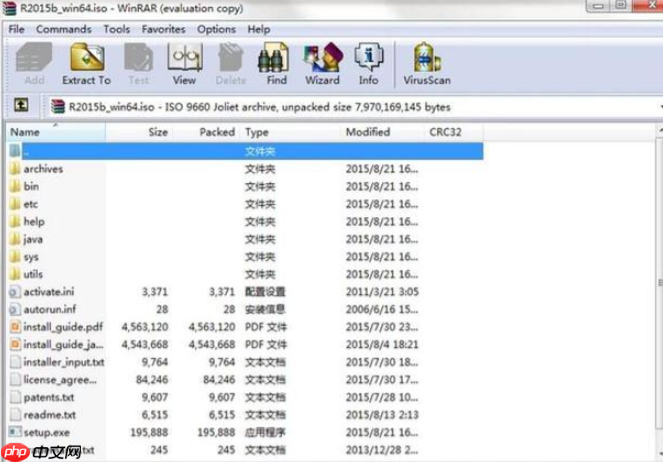663x462 pixels.
Task: Select the license_agree... file name
Action: point(60,380)
